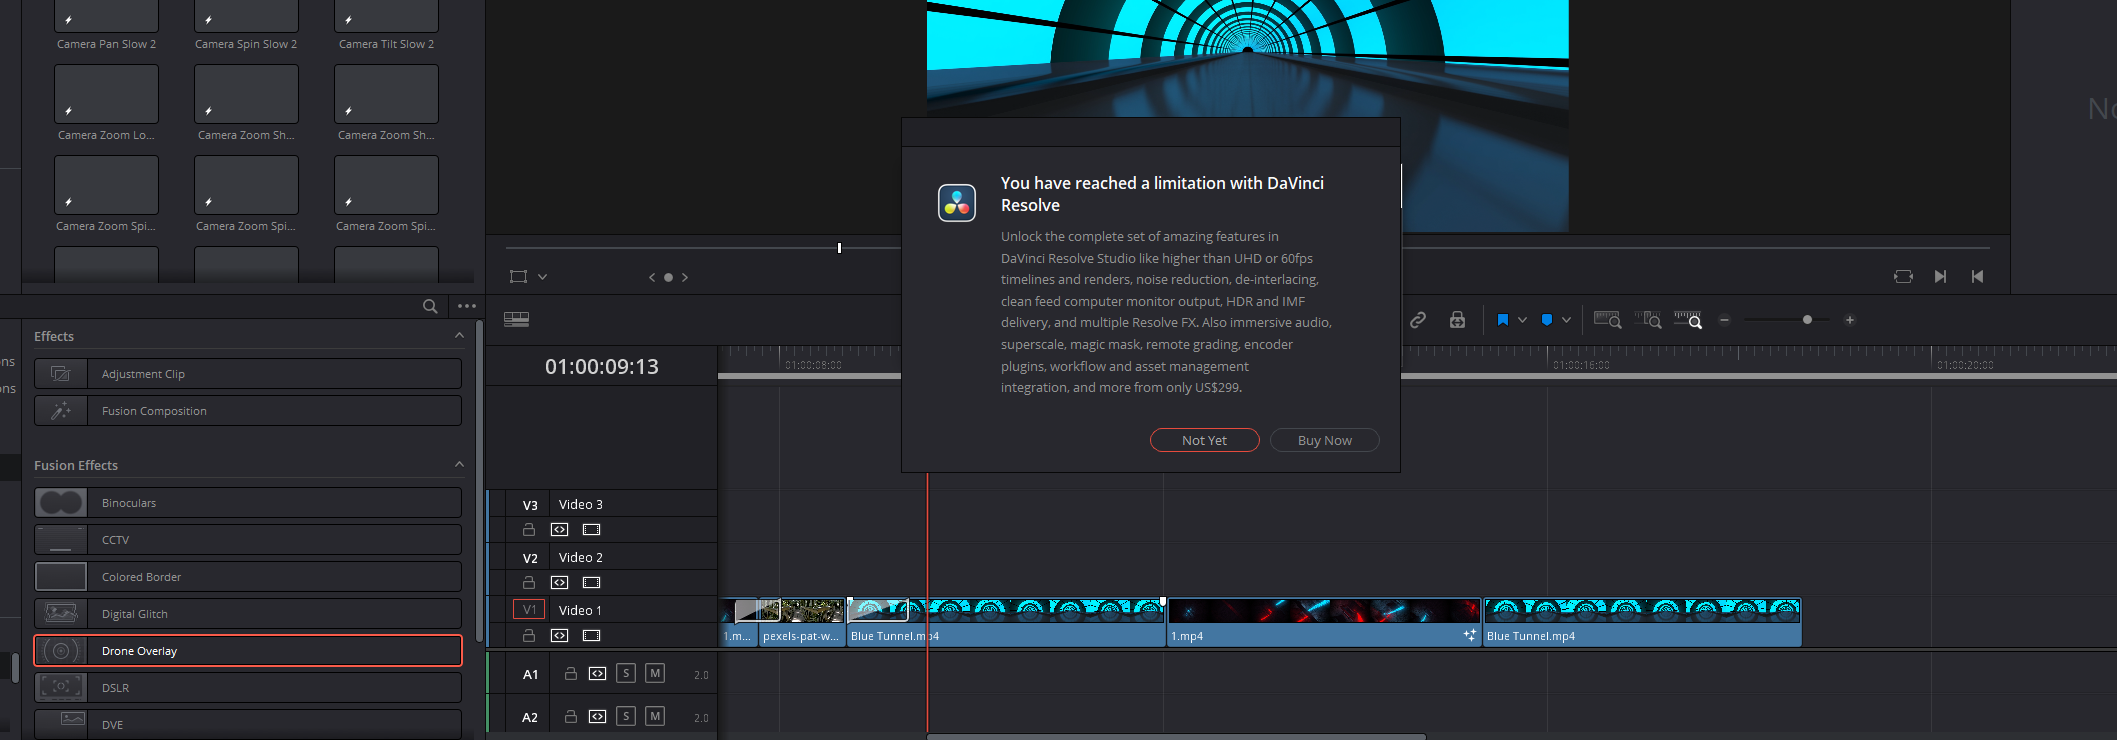Click the A1 track label

tap(530, 675)
